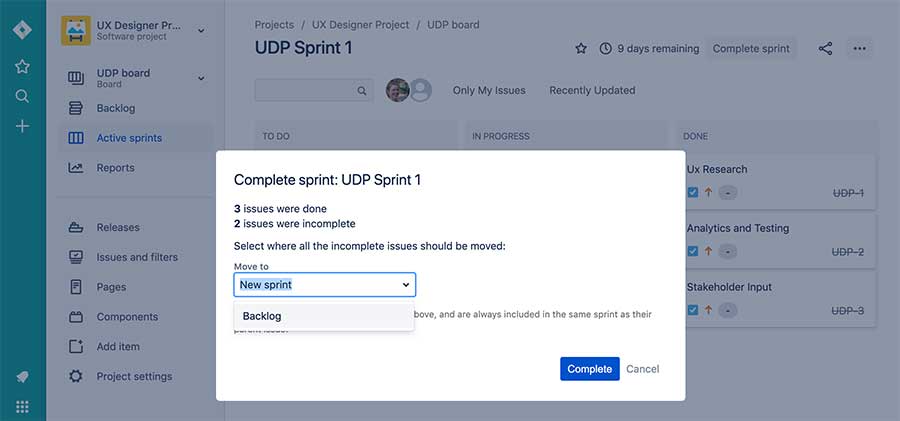900x421 pixels.
Task: Toggle the checkbox on Stakeholder Input card
Action: click(x=693, y=311)
